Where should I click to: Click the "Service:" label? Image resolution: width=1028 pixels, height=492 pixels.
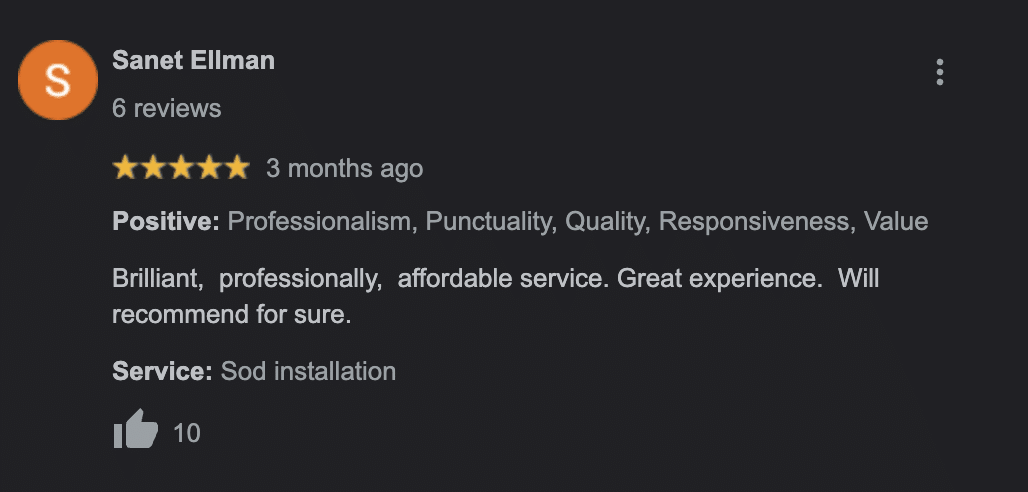[x=162, y=372]
